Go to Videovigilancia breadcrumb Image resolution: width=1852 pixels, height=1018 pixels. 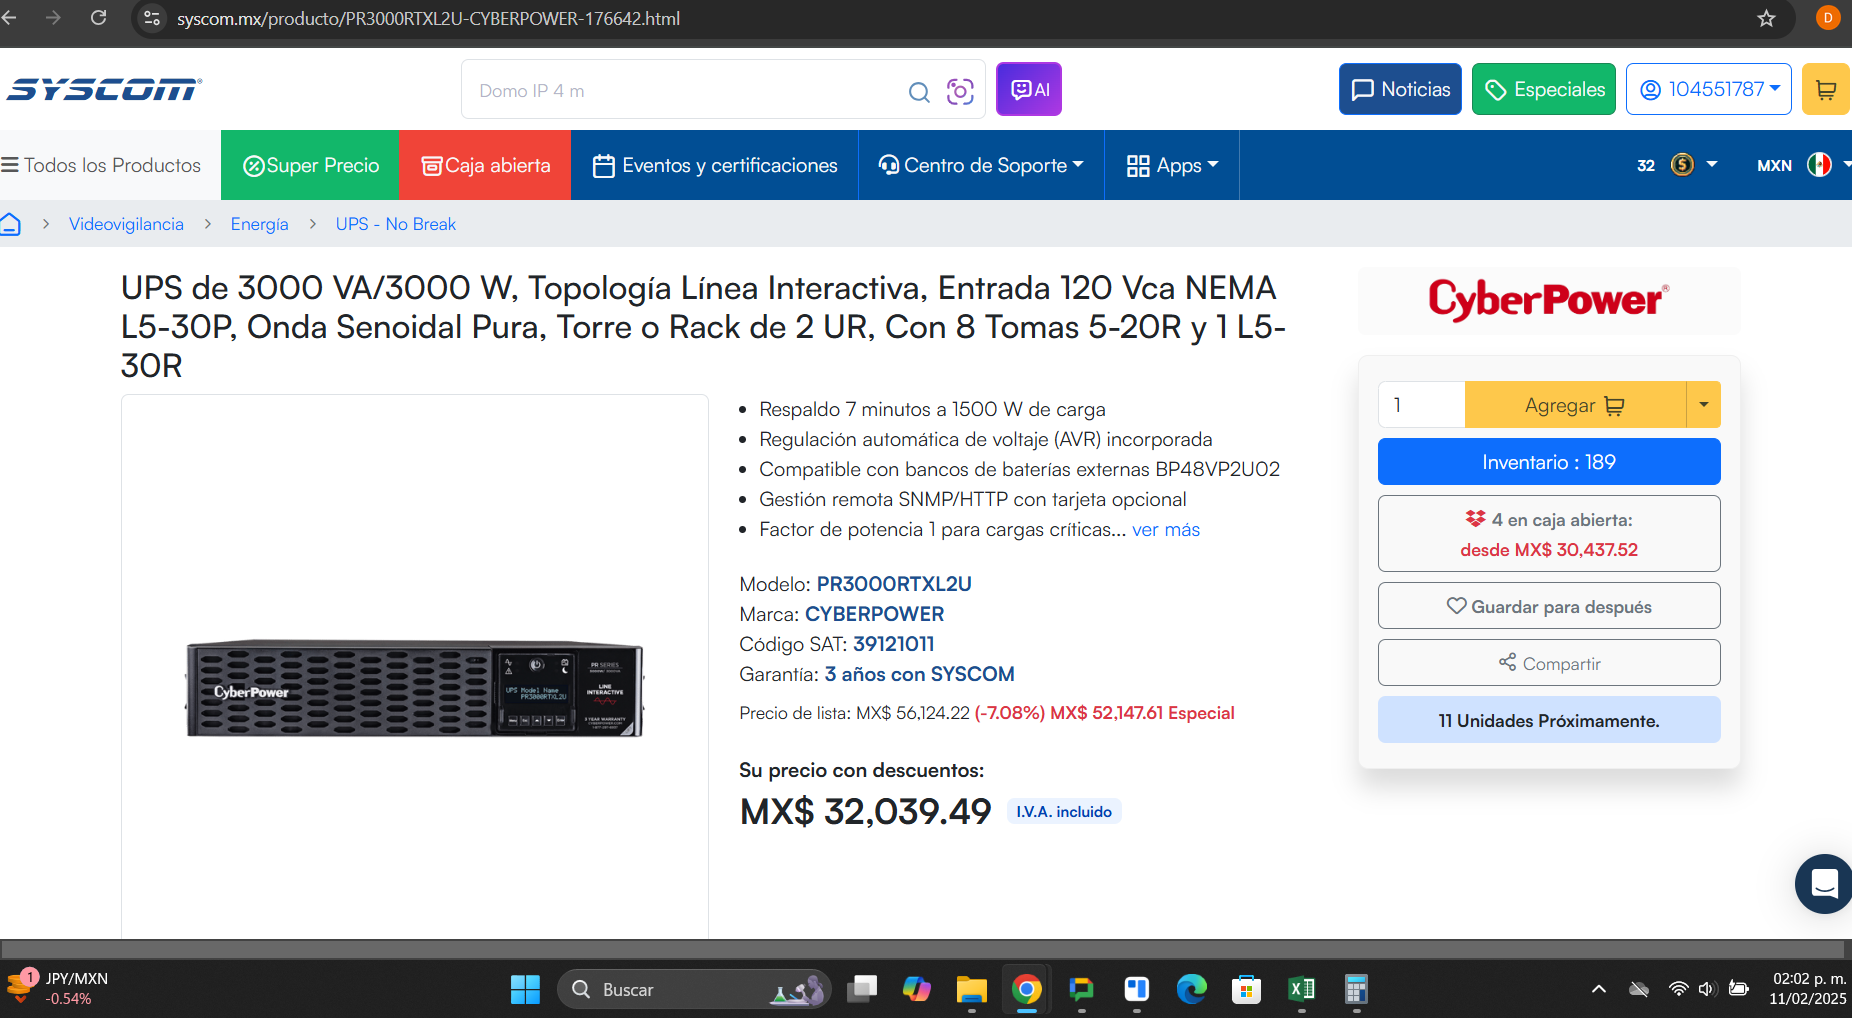126,224
